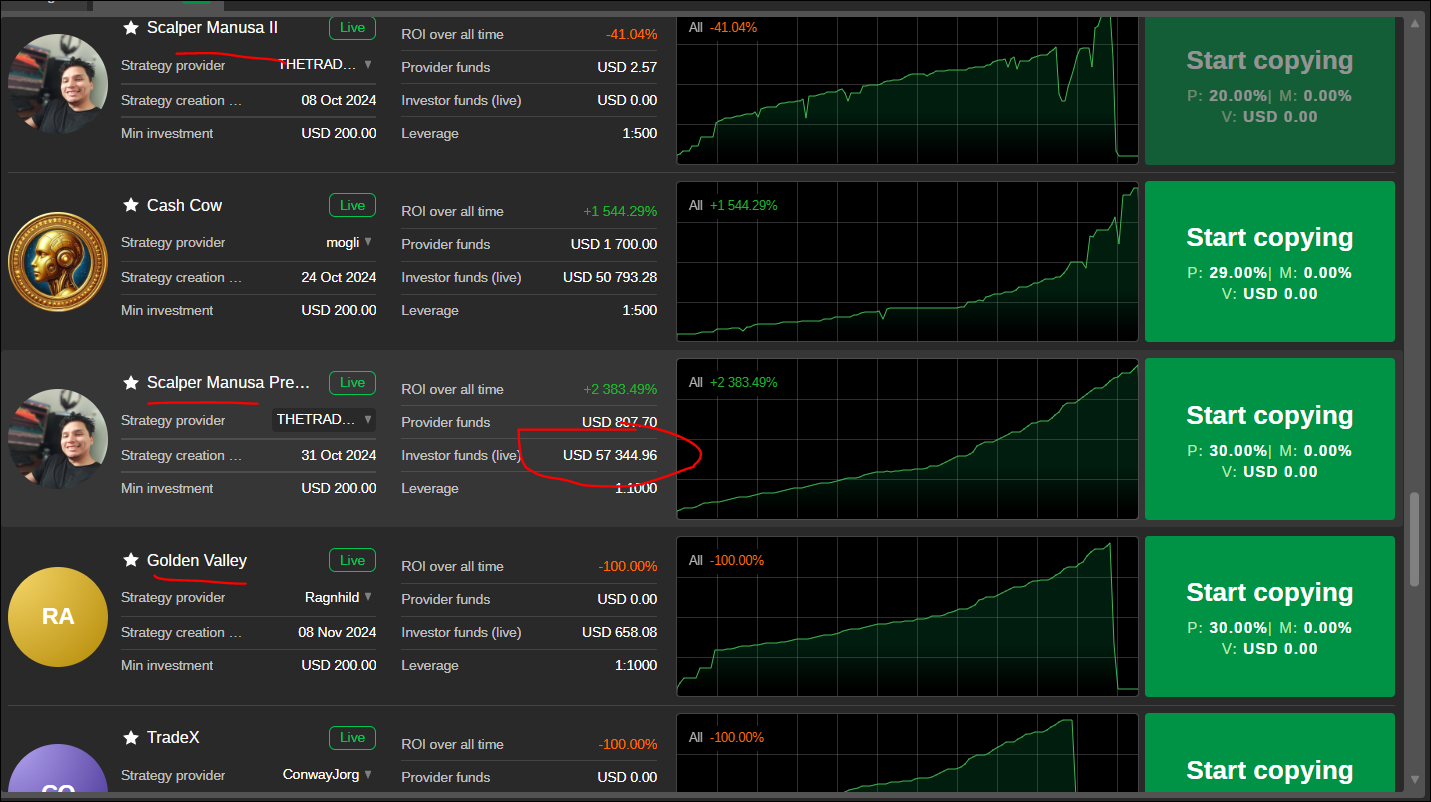Image resolution: width=1431 pixels, height=802 pixels.
Task: Open Scalper Manusa II strategy name
Action: tap(212, 28)
